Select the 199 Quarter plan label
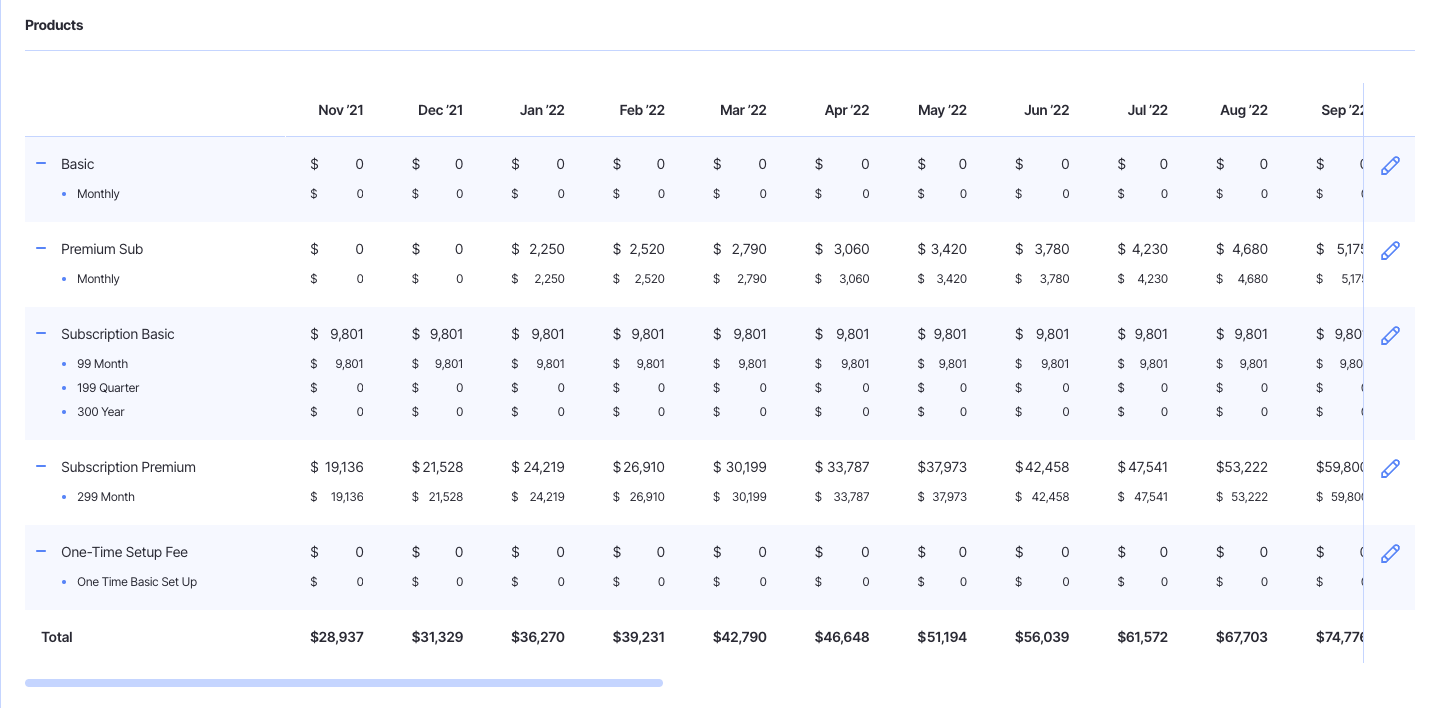 pos(108,388)
